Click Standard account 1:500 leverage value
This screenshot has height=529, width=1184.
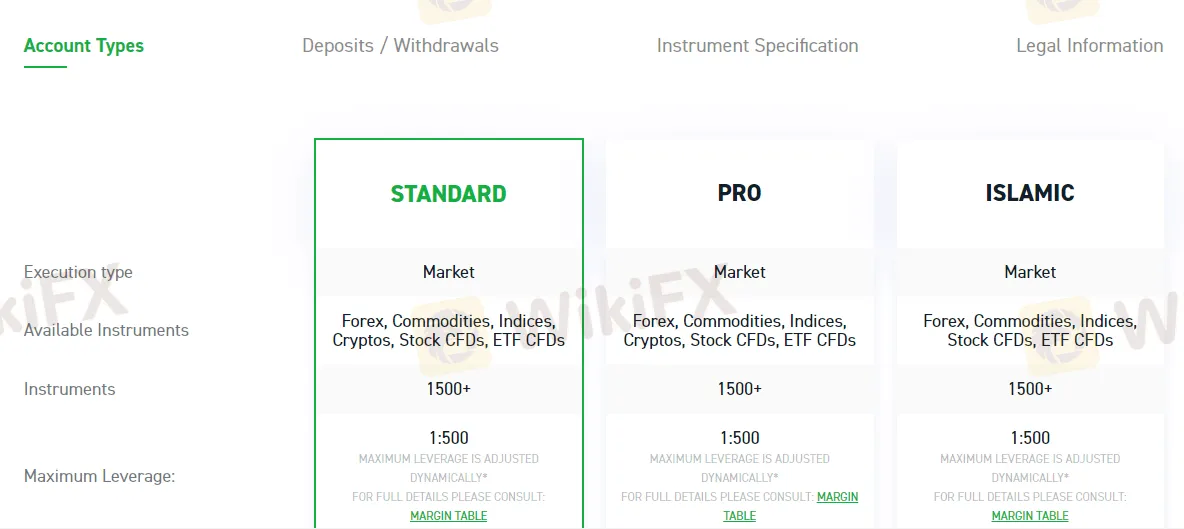449,438
